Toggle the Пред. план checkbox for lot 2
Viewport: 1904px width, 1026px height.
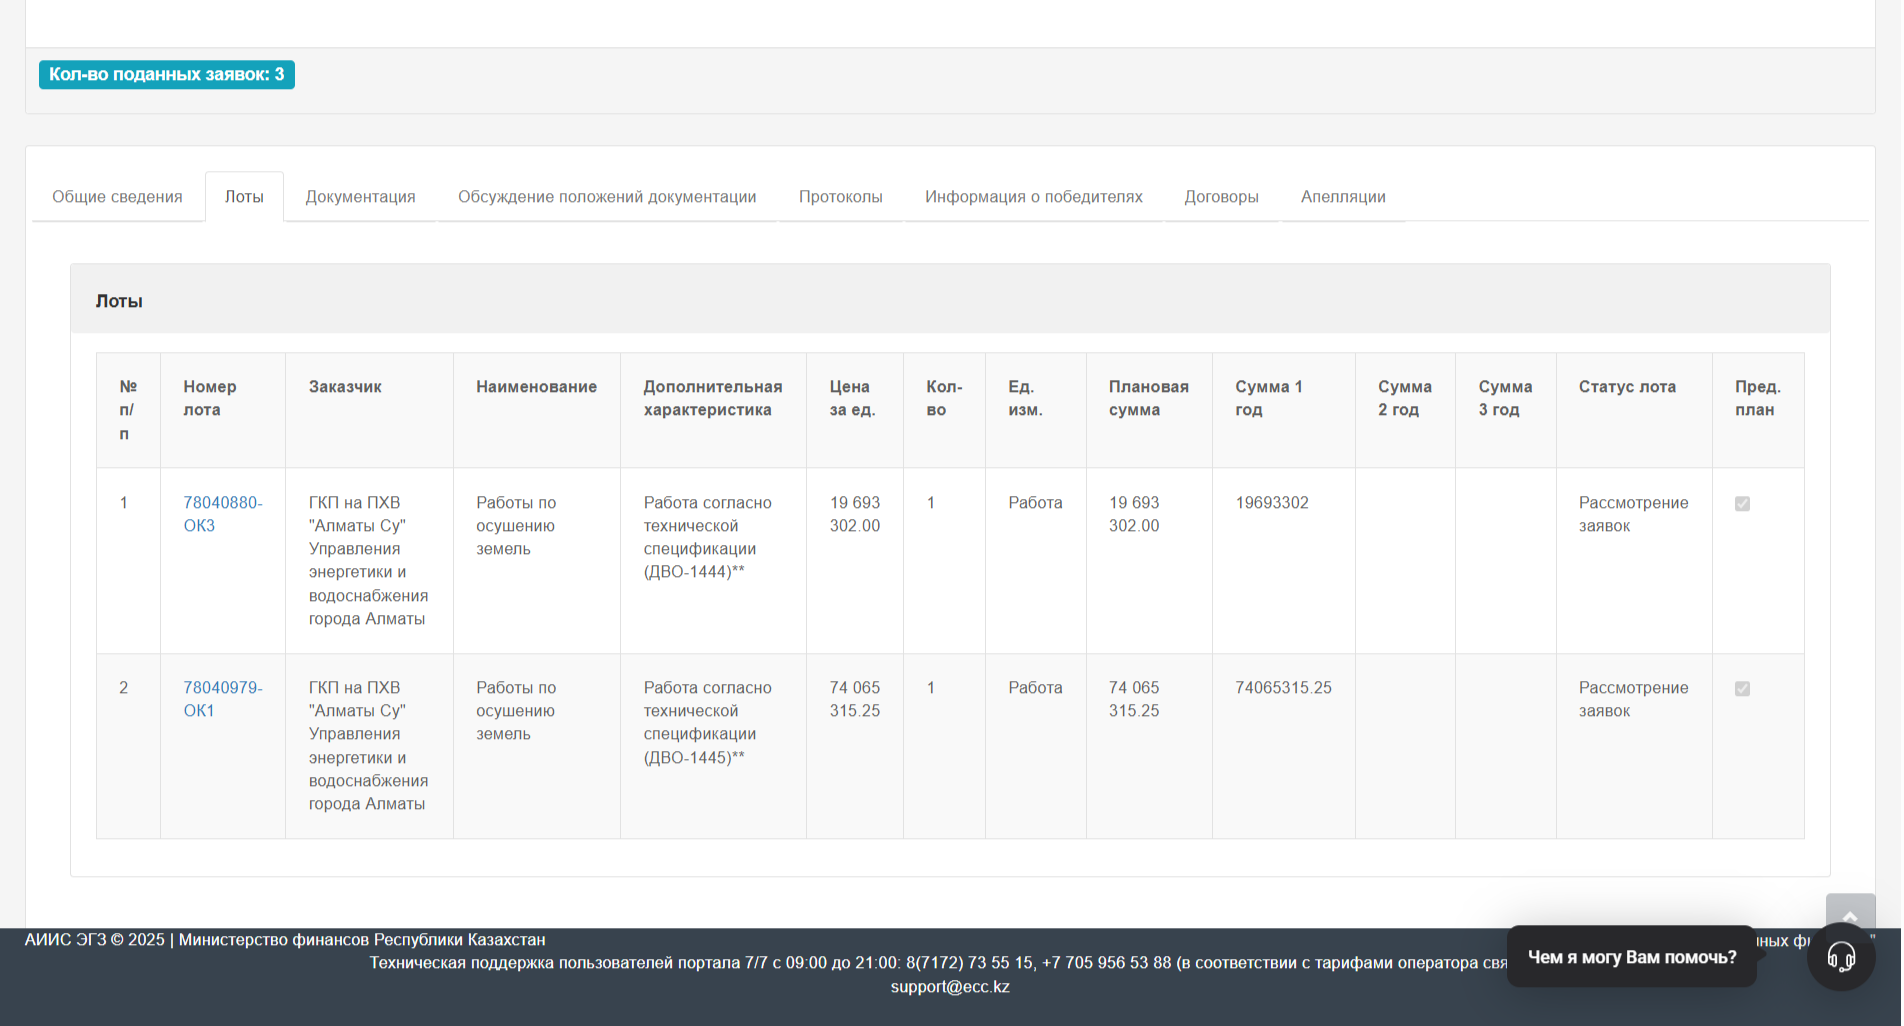pos(1742,689)
